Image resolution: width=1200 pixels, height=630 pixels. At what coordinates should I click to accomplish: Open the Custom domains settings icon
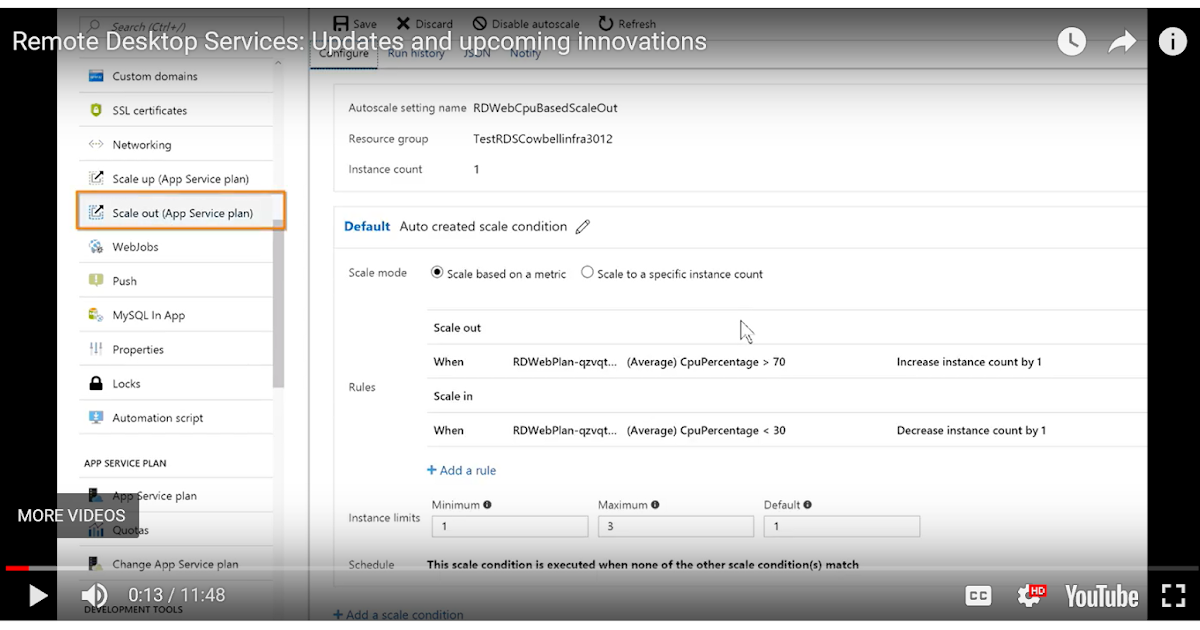pyautogui.click(x=96, y=76)
